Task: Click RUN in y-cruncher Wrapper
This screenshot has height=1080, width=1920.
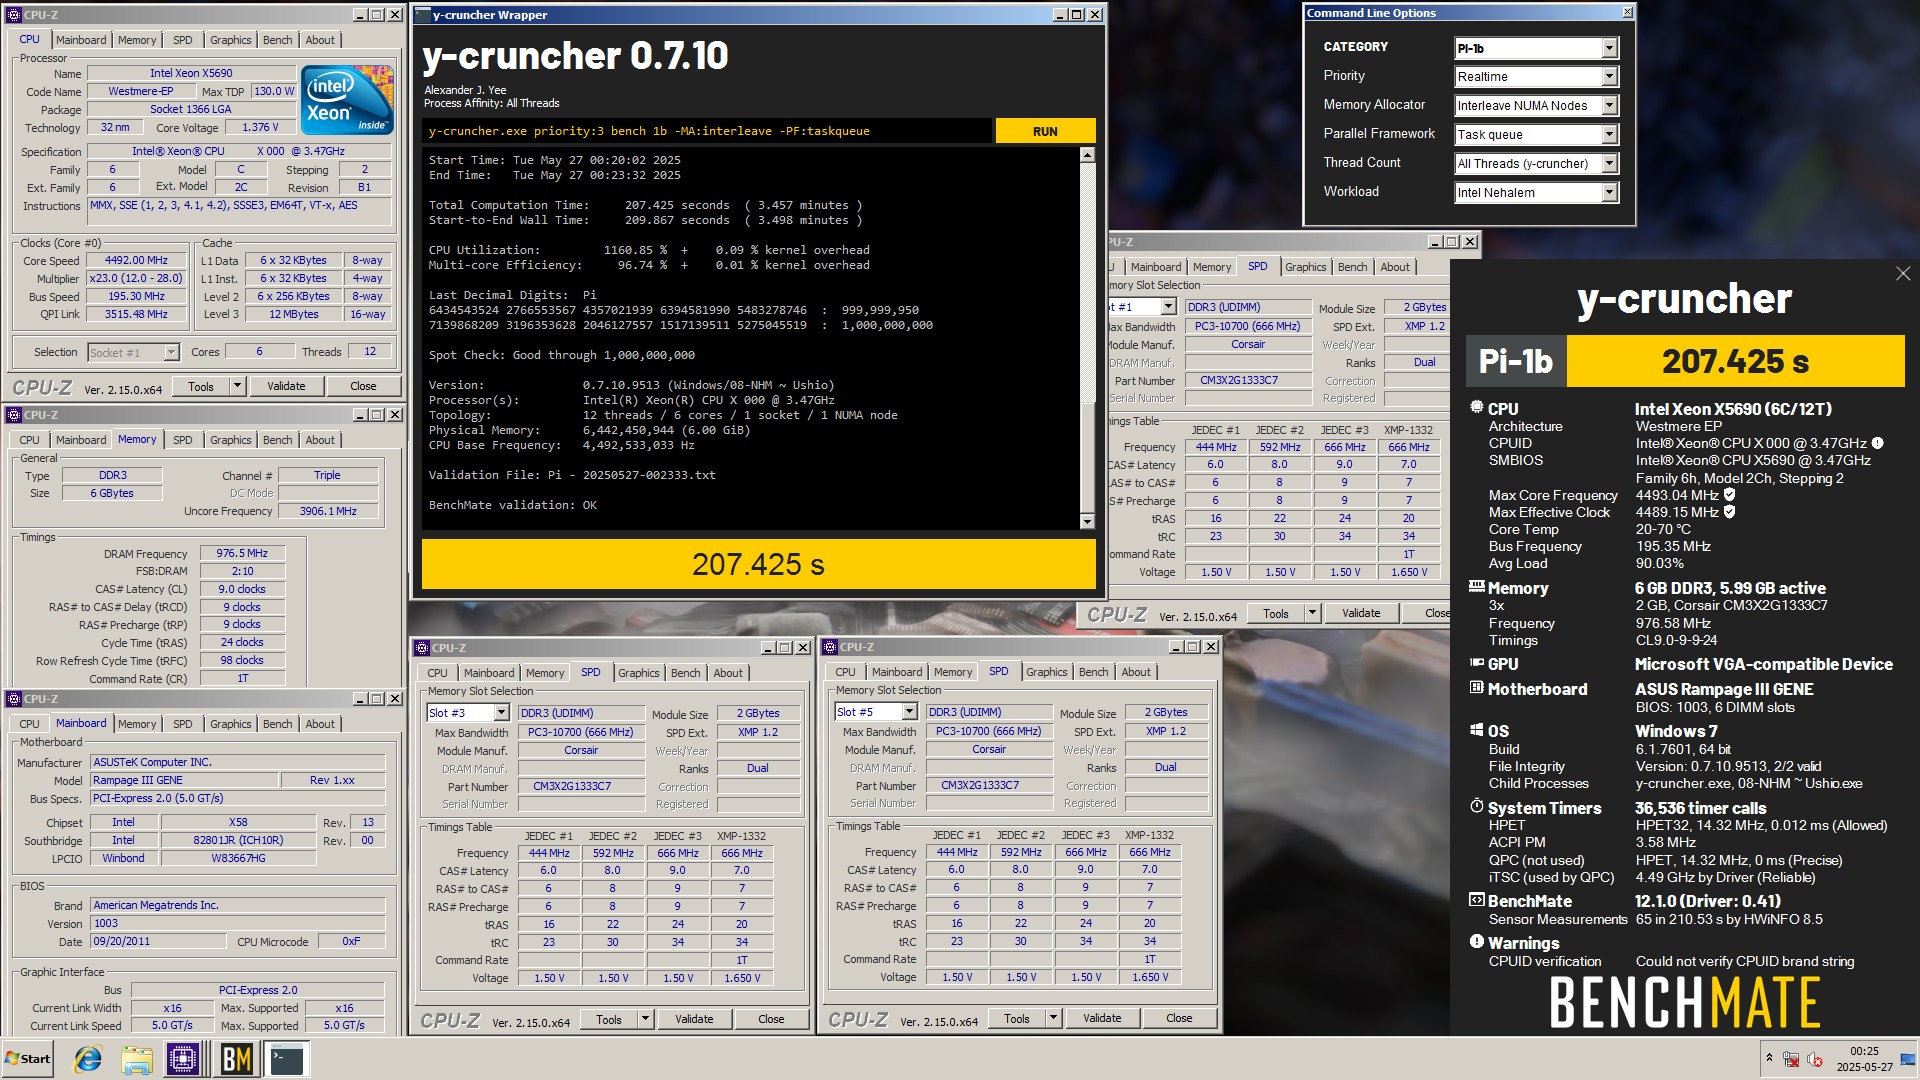Action: click(x=1045, y=131)
